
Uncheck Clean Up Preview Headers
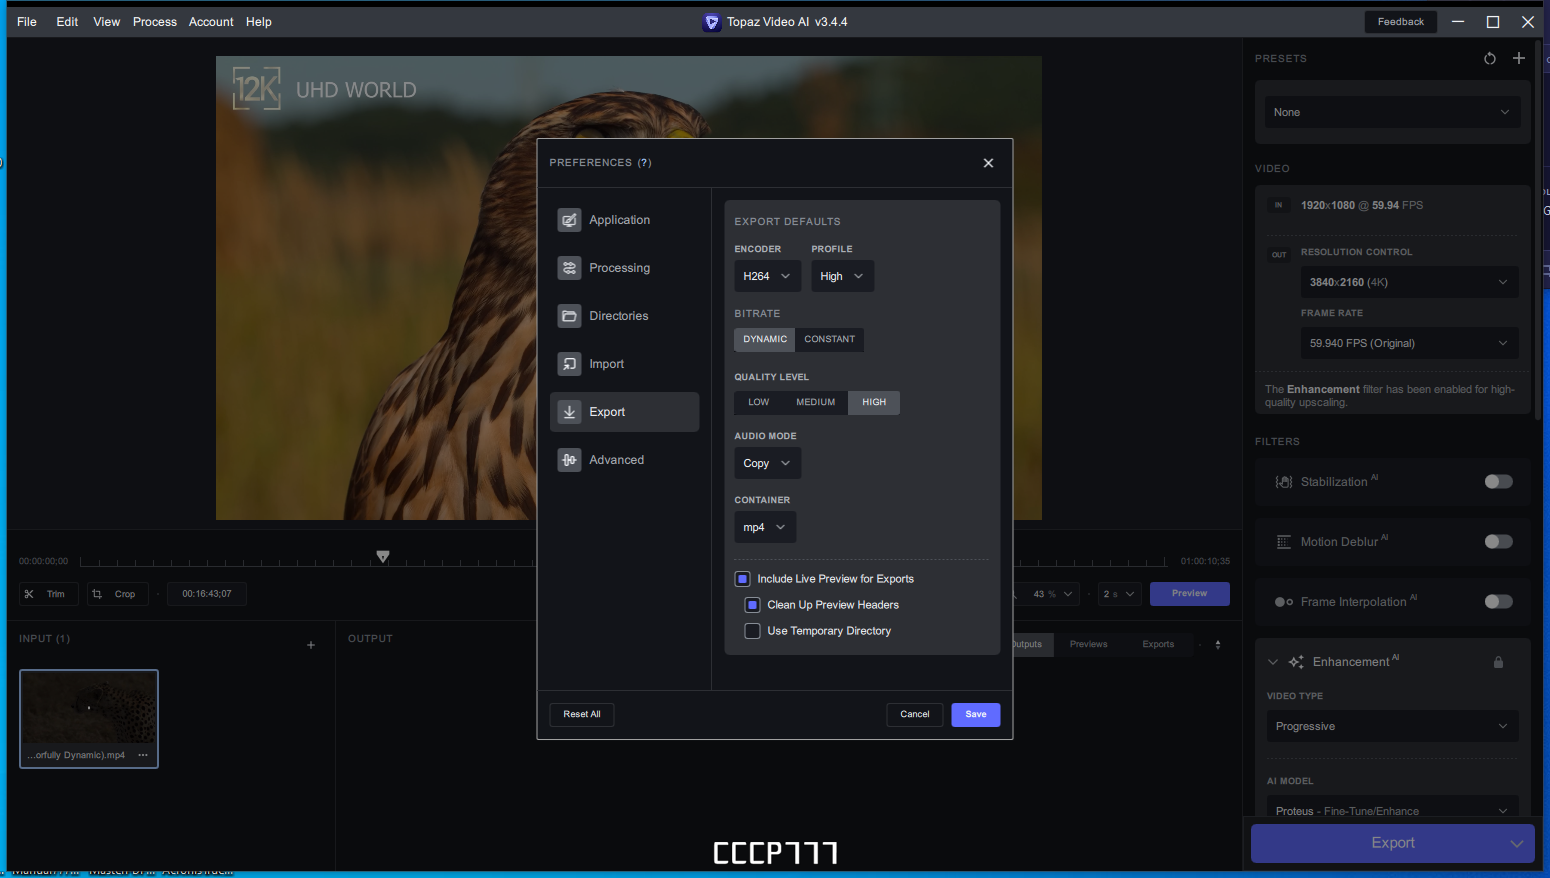(753, 605)
